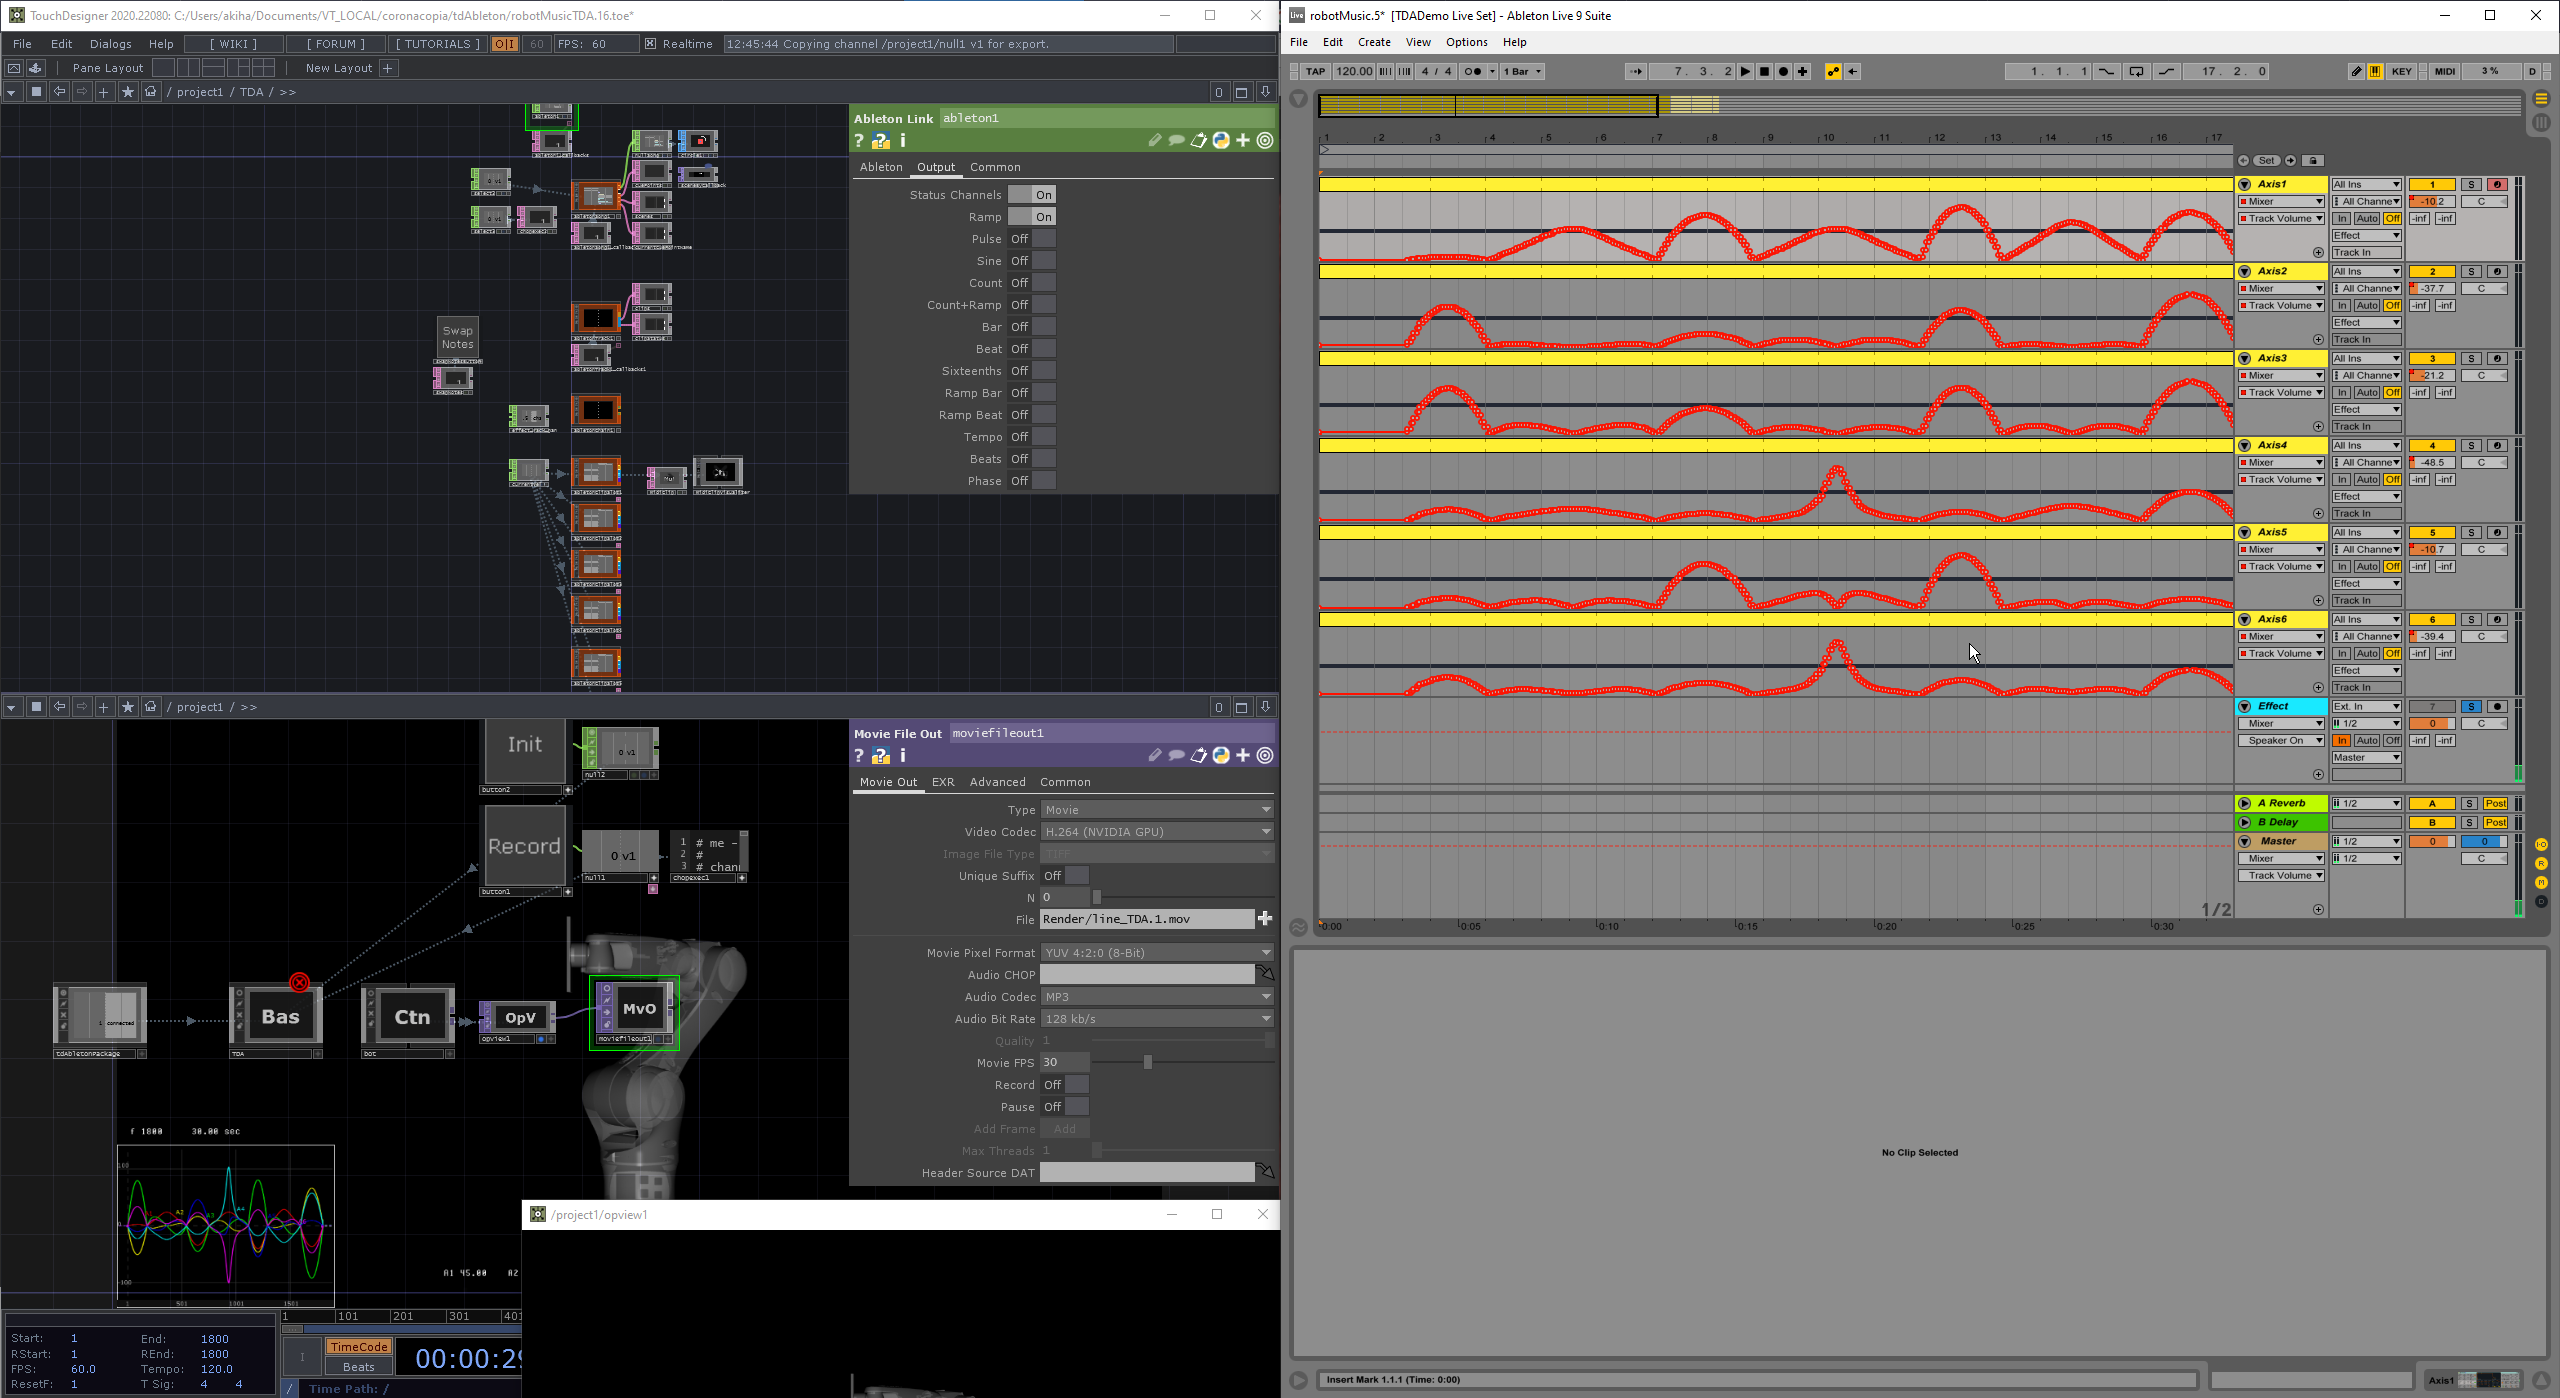Toggle Pulse parameter in Ableton Link
The height and width of the screenshot is (1398, 2560).
coord(1031,239)
